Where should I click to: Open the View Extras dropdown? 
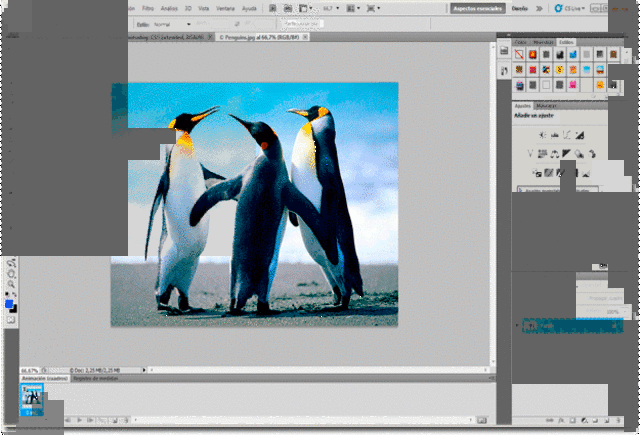[306, 8]
